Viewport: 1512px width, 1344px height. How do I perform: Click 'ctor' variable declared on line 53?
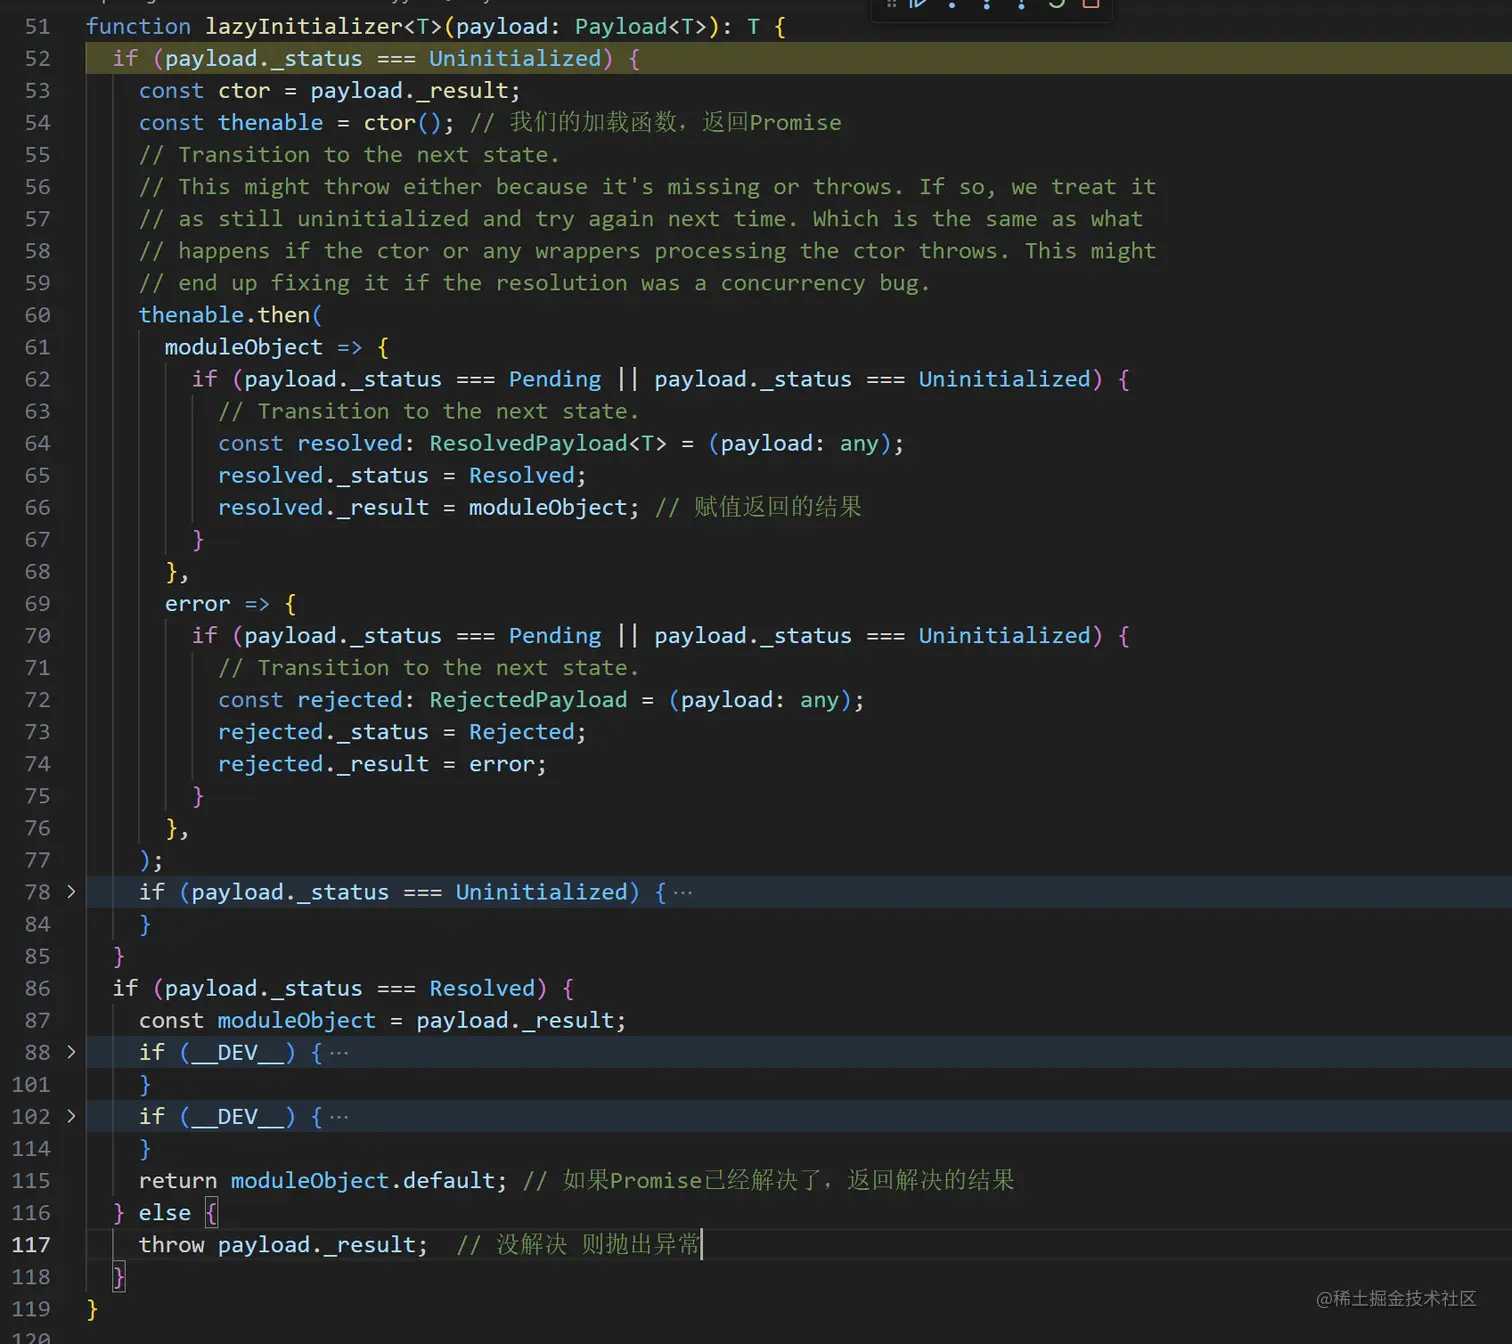coord(244,91)
